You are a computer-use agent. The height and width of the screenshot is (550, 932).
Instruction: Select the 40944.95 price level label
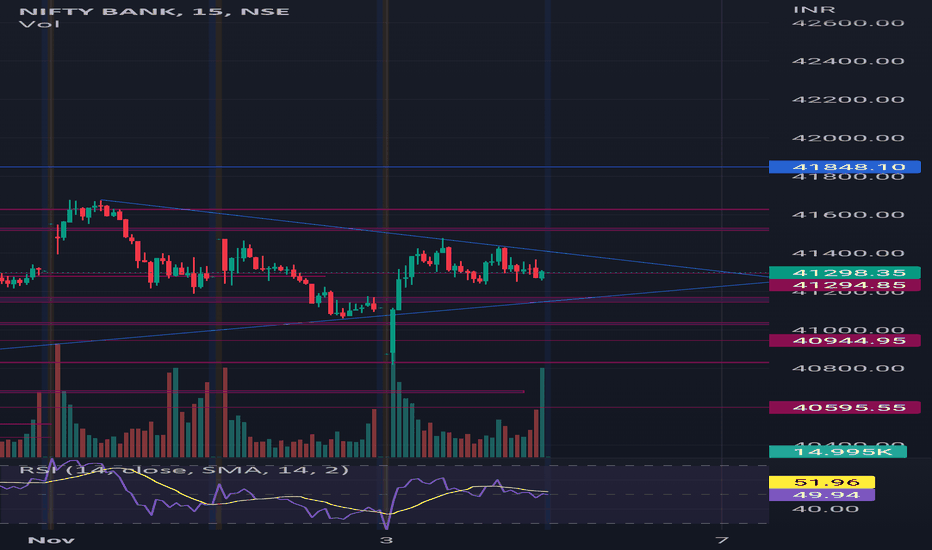pyautogui.click(x=845, y=341)
